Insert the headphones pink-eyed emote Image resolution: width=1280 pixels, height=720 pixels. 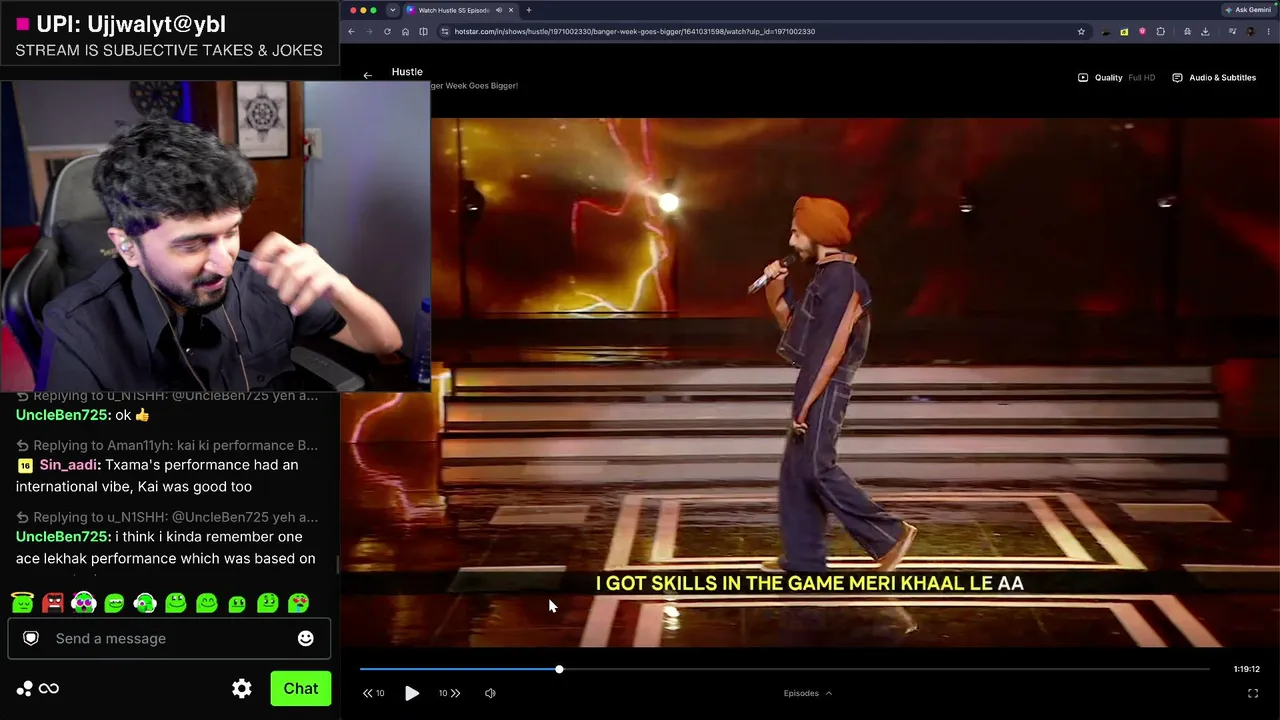coord(84,603)
